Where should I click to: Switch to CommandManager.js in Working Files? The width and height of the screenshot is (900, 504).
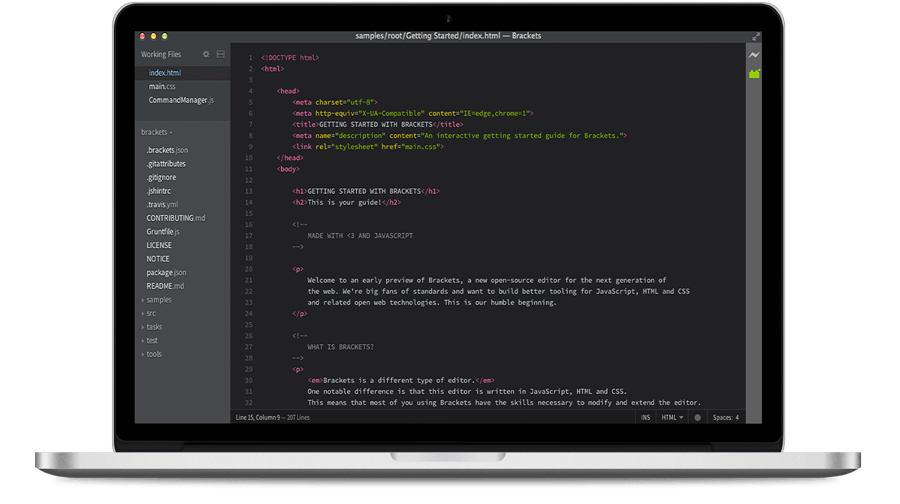point(180,100)
